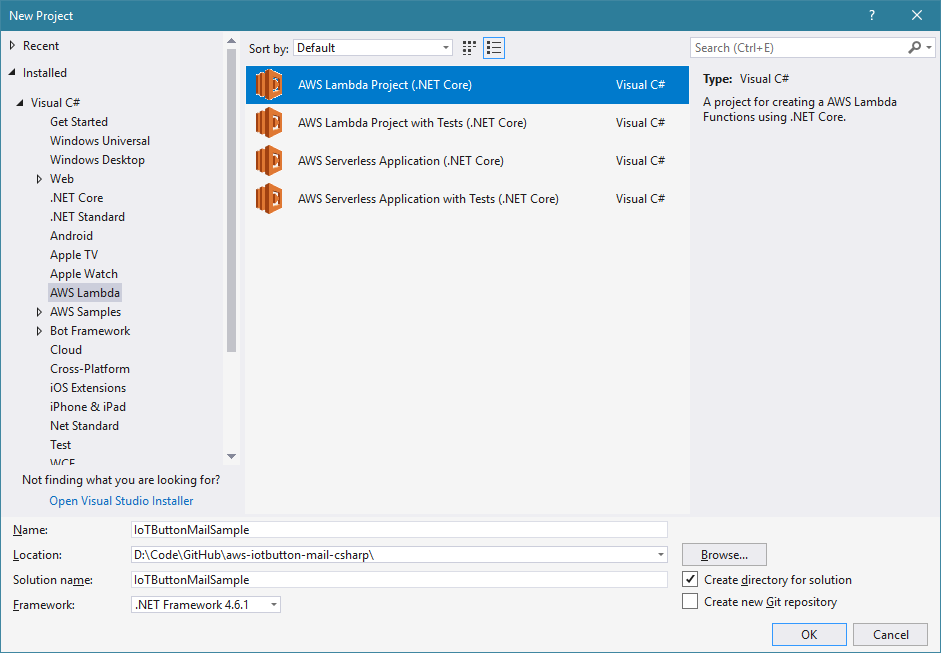Switch to small icons view
Viewport: 941px width, 653px height.
point(470,48)
